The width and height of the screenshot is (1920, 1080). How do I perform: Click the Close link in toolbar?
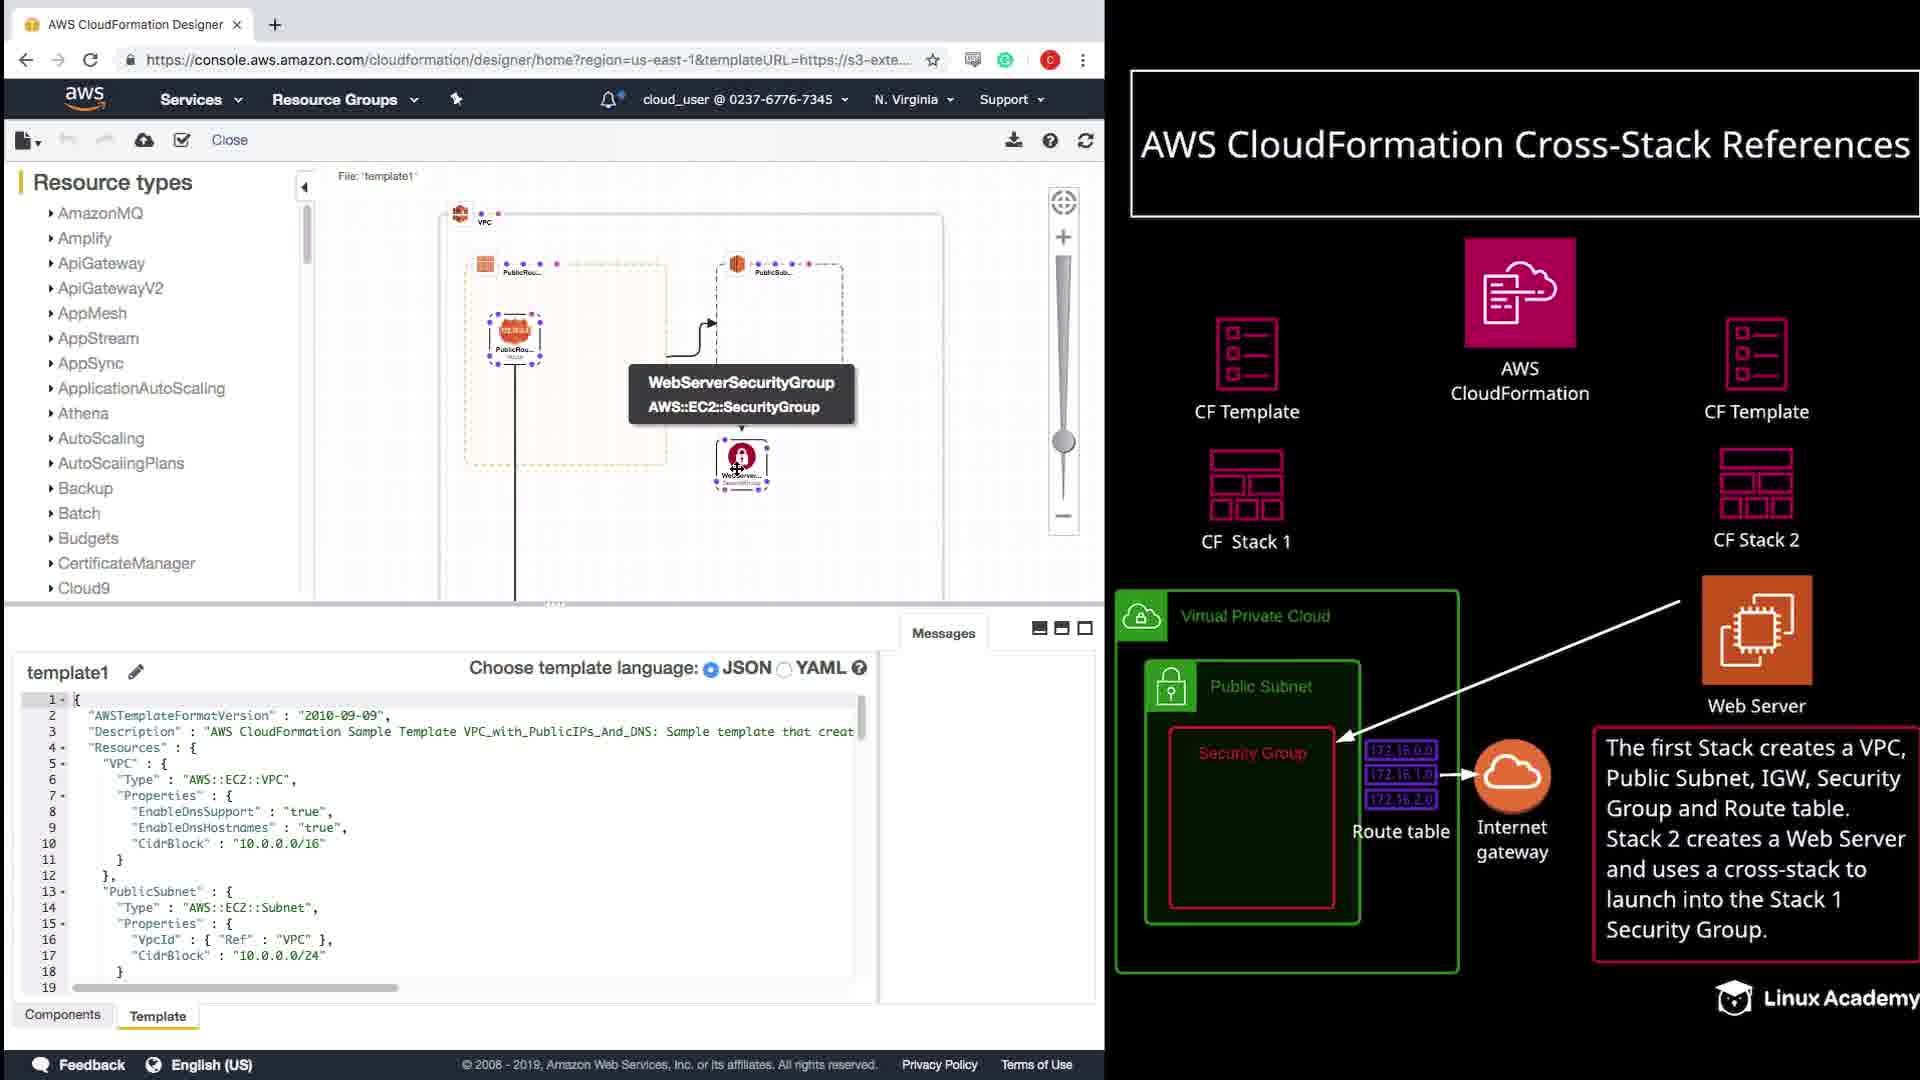click(x=229, y=140)
